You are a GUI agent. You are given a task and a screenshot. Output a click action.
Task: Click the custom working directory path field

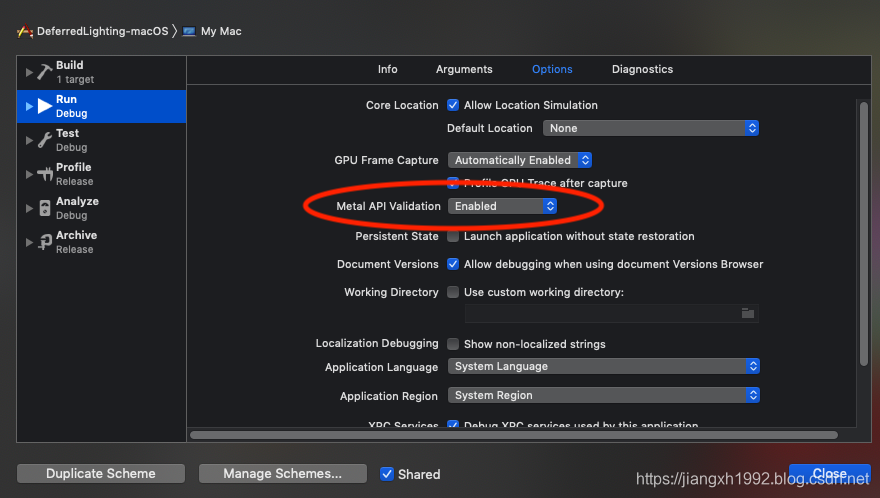coord(612,313)
